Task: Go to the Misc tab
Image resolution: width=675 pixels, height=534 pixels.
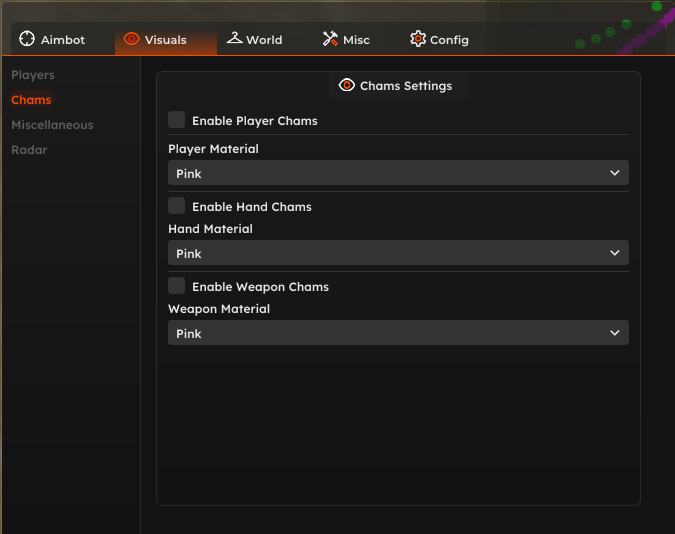Action: 346,39
